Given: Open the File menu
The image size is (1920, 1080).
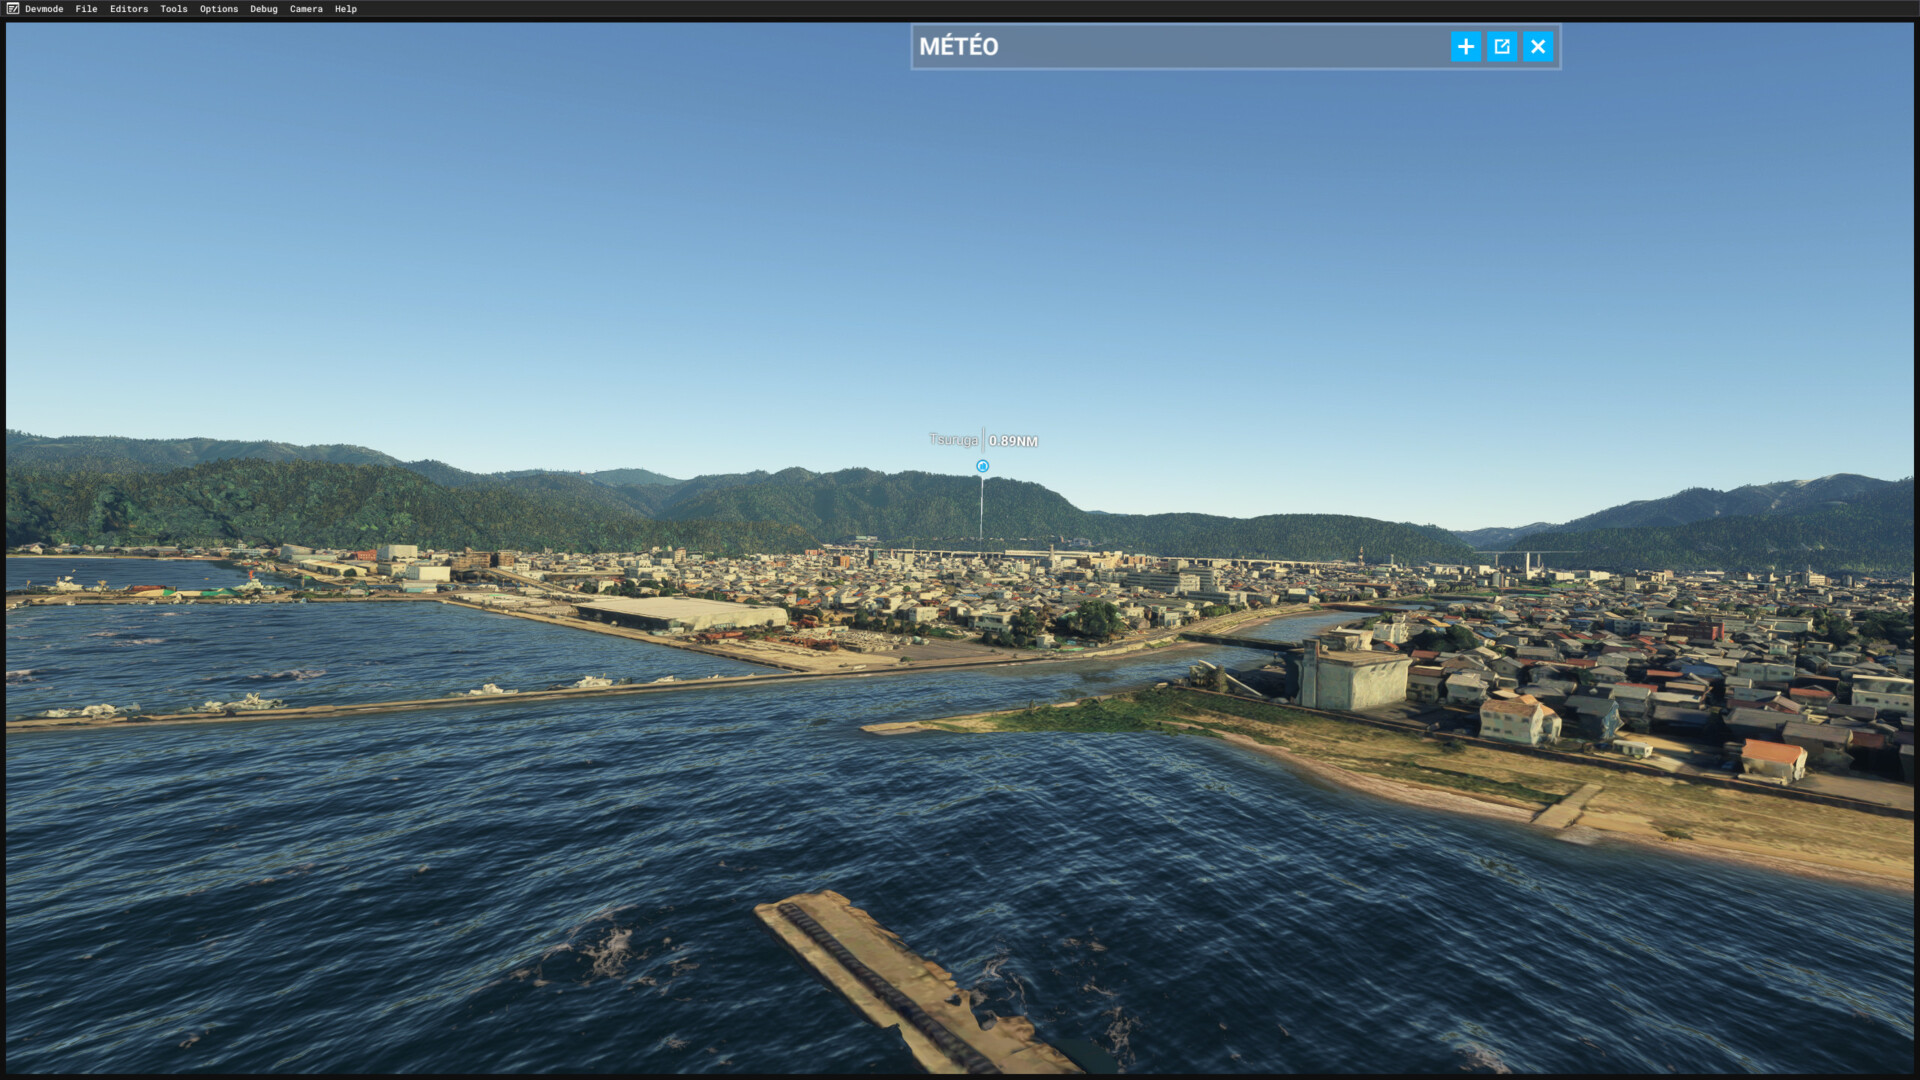Looking at the screenshot, I should pos(86,9).
